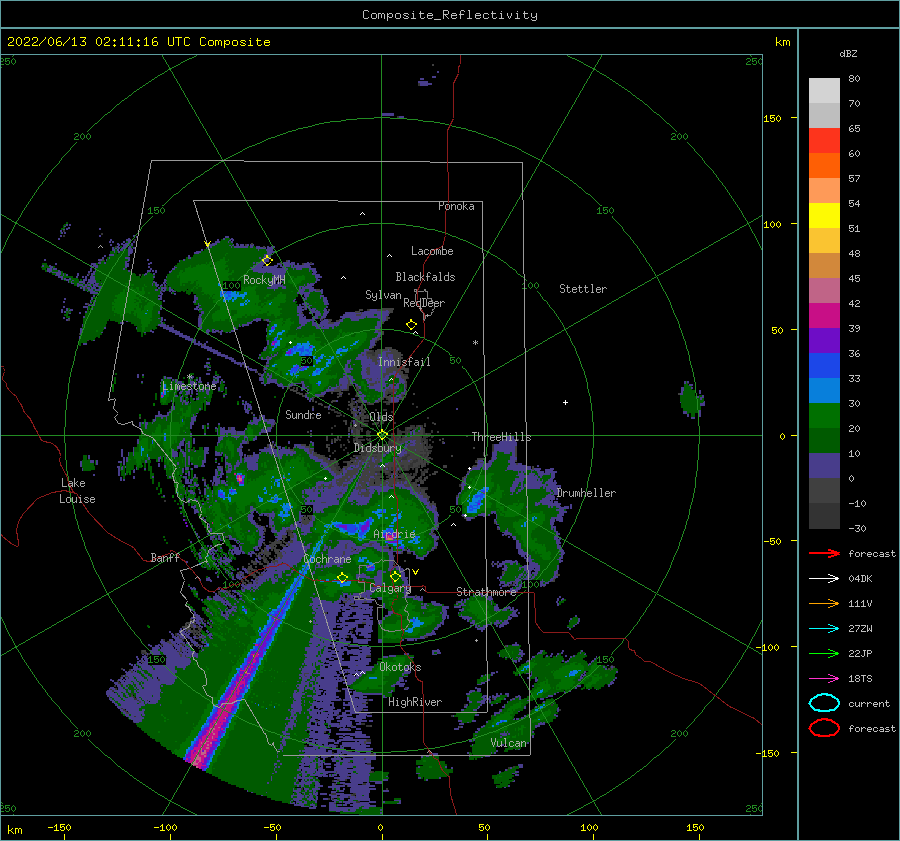This screenshot has height=841, width=900.
Task: Click the red forecast ellipse icon
Action: [824, 728]
